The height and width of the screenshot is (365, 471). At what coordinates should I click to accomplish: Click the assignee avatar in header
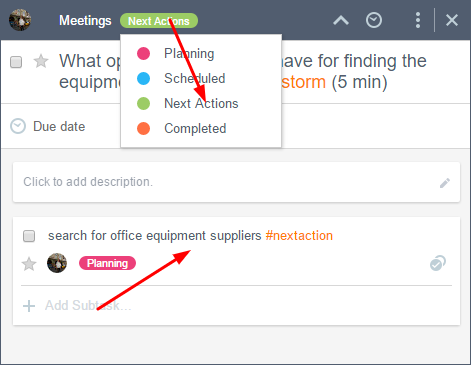click(20, 20)
